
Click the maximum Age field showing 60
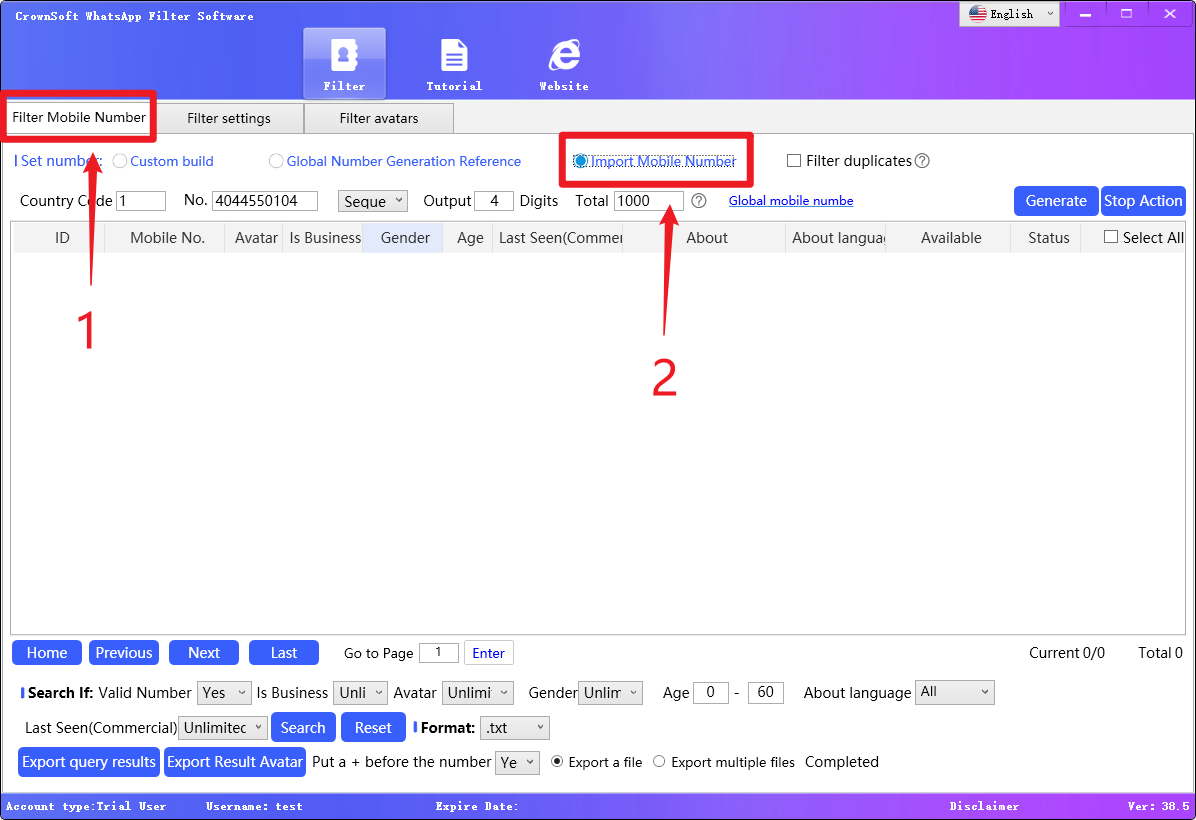pyautogui.click(x=766, y=692)
